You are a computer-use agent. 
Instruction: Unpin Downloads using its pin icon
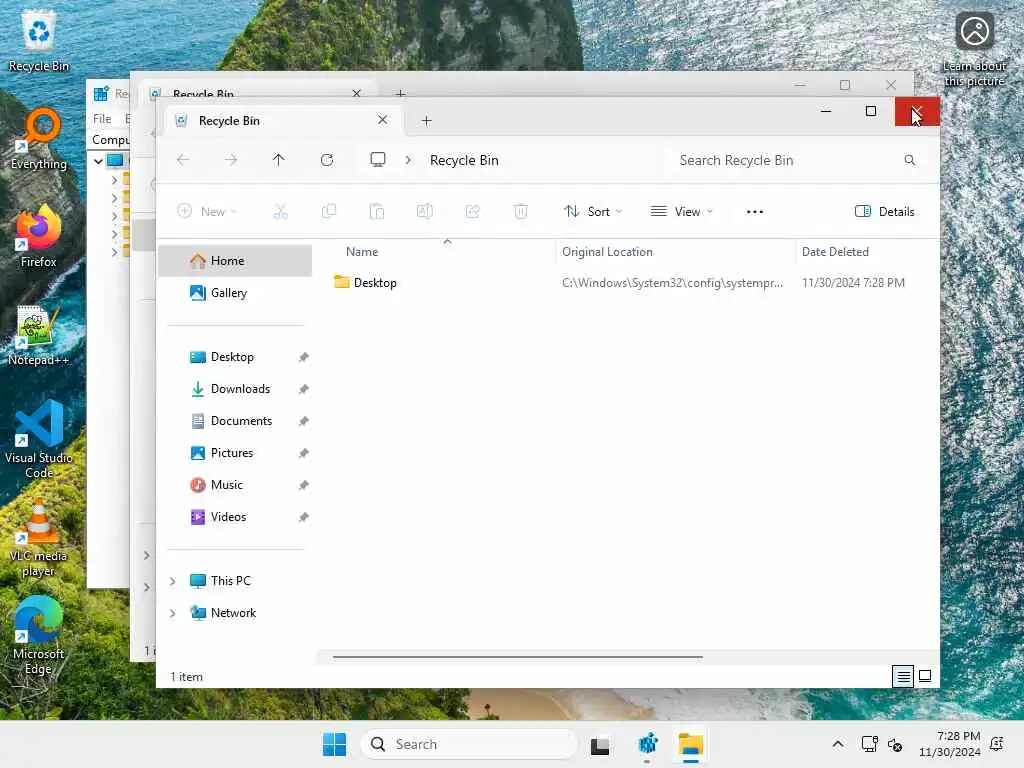(304, 389)
